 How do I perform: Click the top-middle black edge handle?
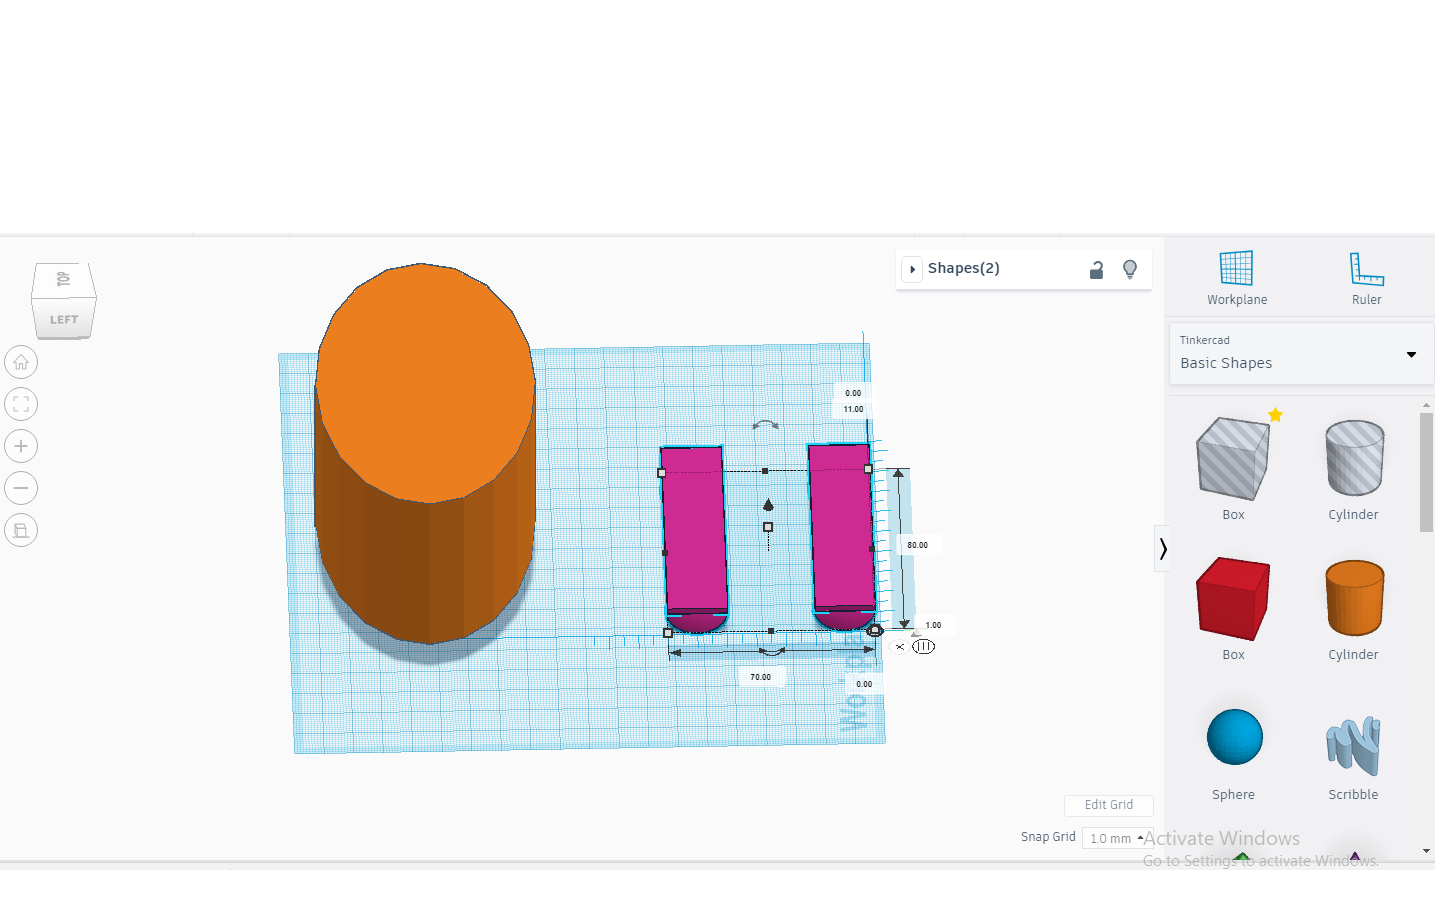pos(765,471)
